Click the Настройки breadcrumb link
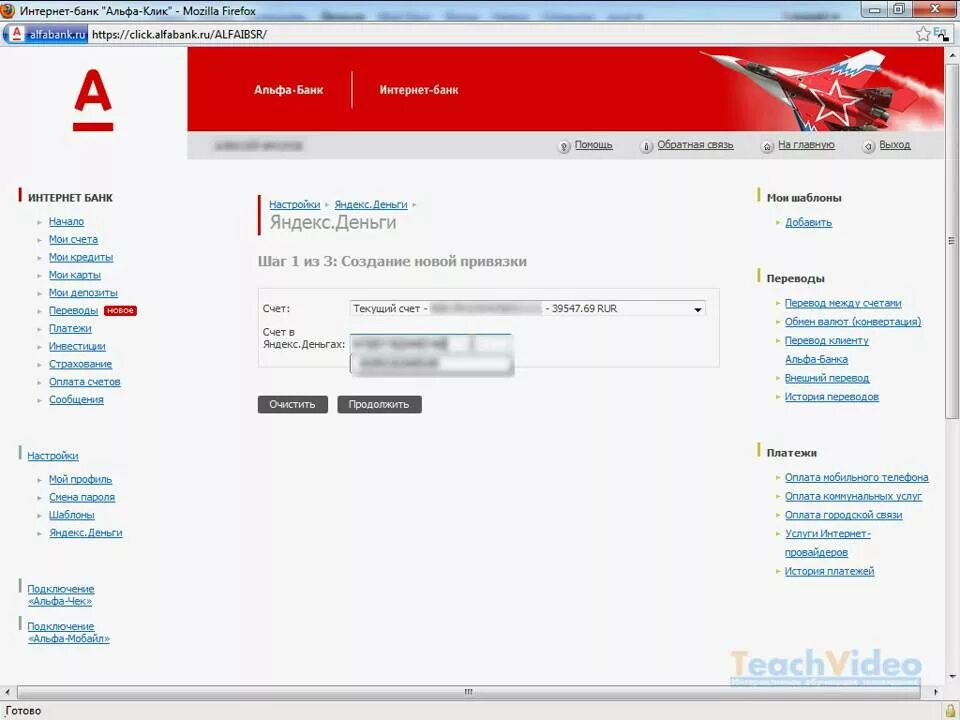 point(294,204)
